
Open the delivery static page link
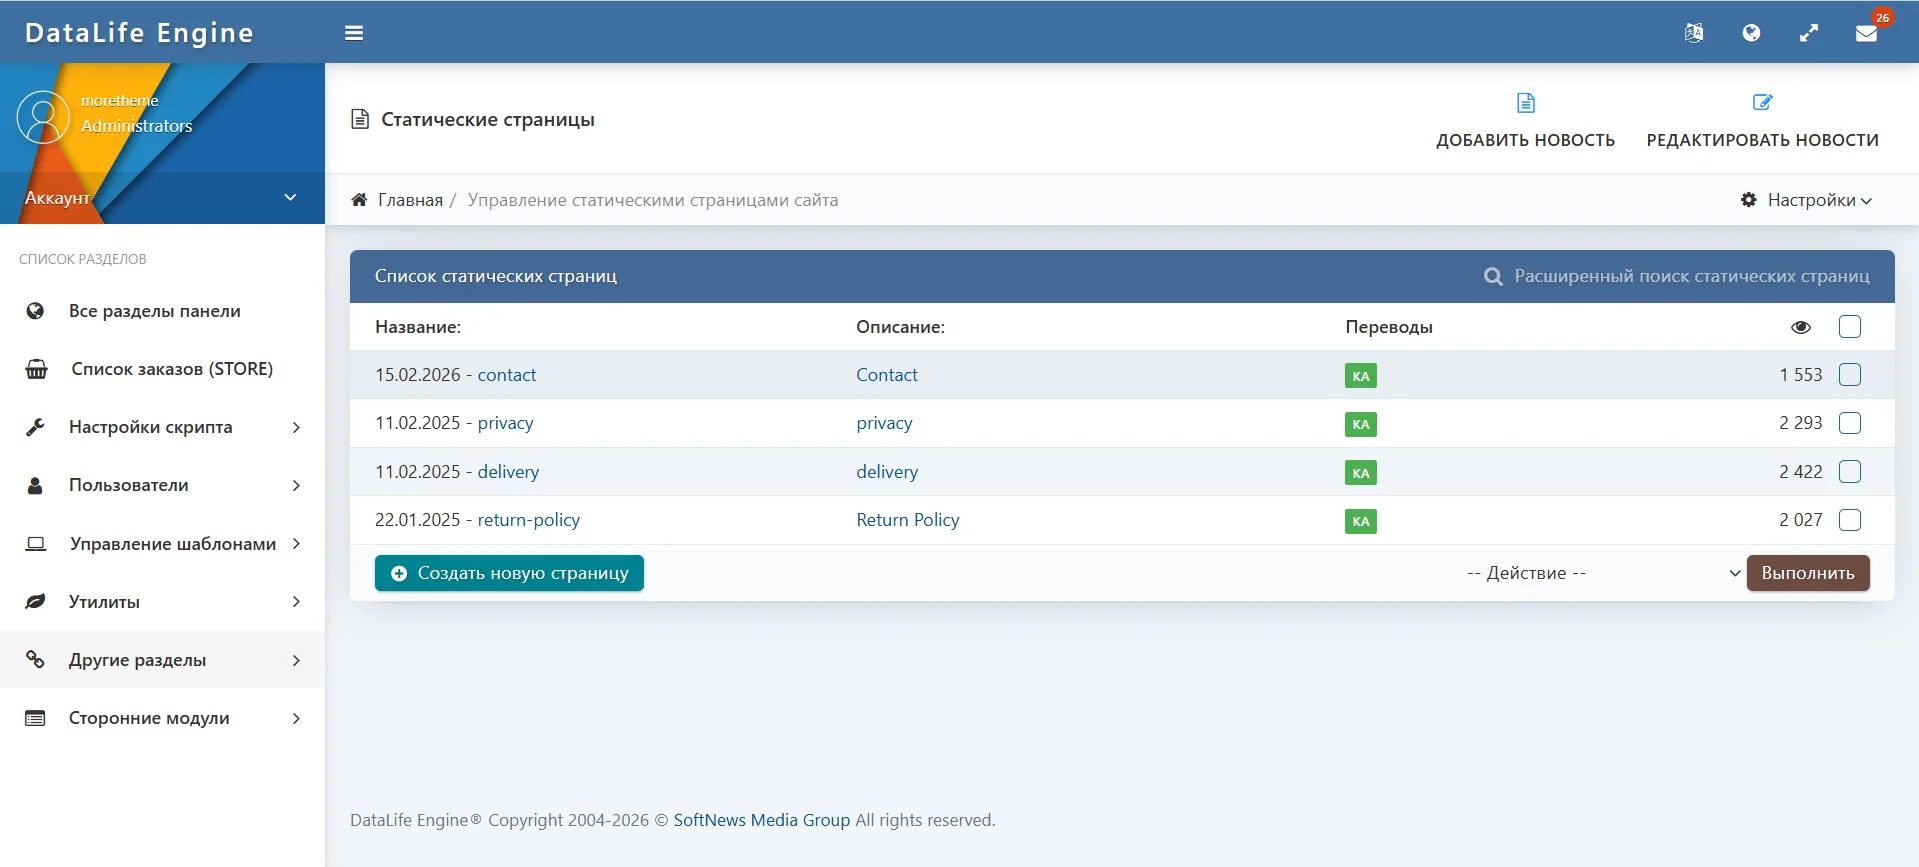tap(508, 472)
